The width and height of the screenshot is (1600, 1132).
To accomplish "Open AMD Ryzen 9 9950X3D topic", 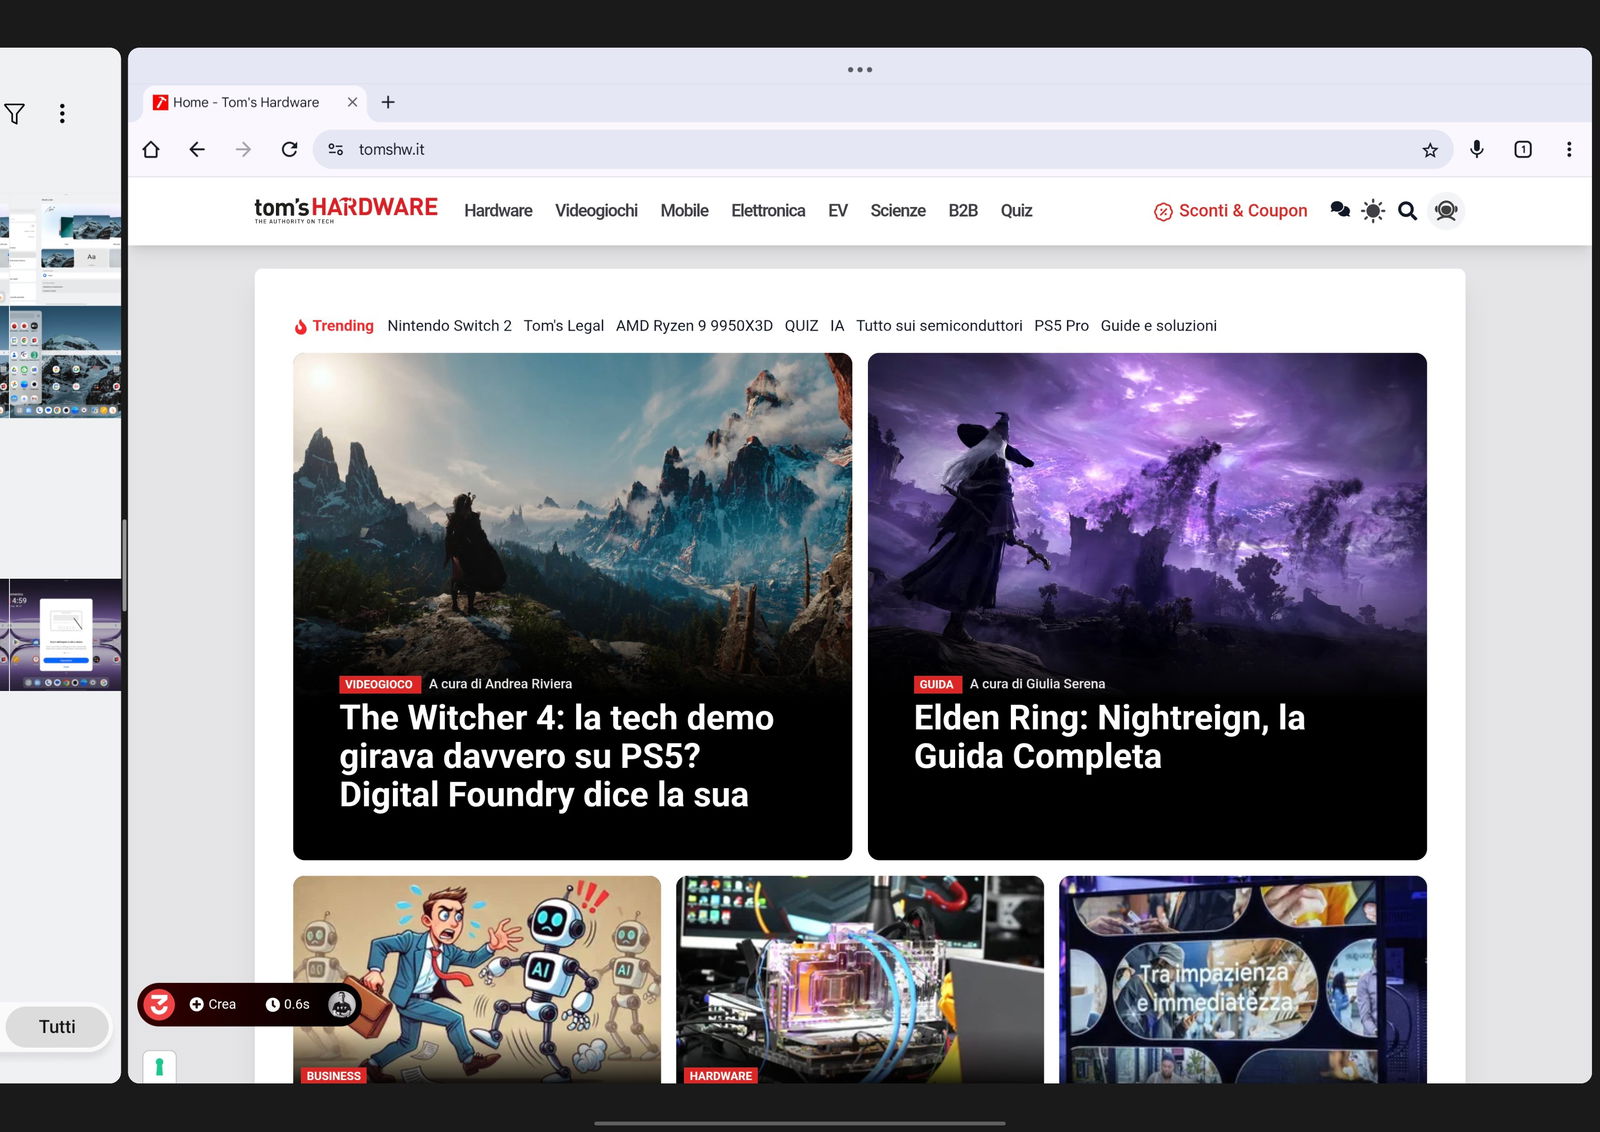I will tap(694, 326).
